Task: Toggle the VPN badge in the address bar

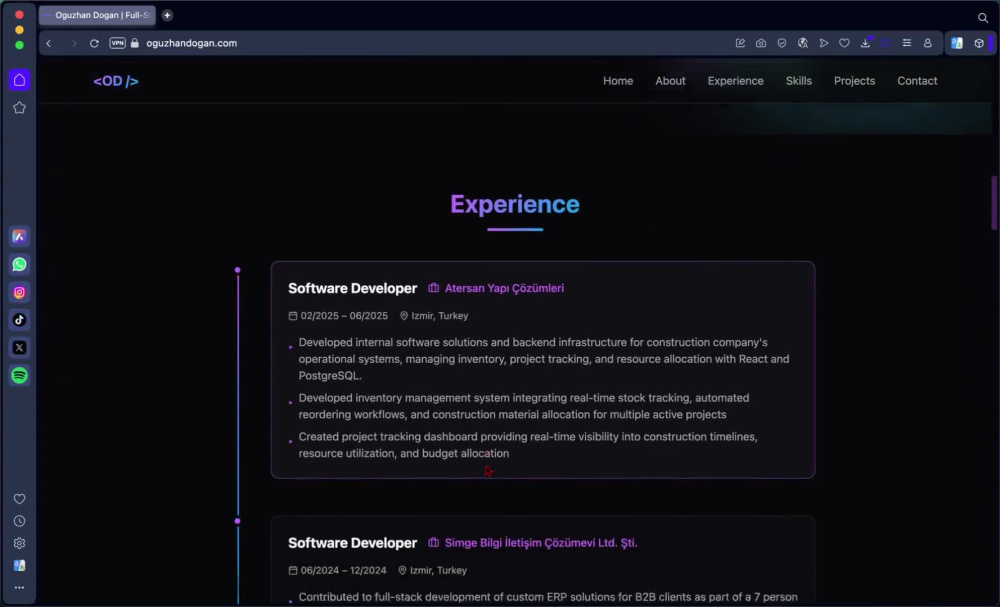Action: click(117, 43)
